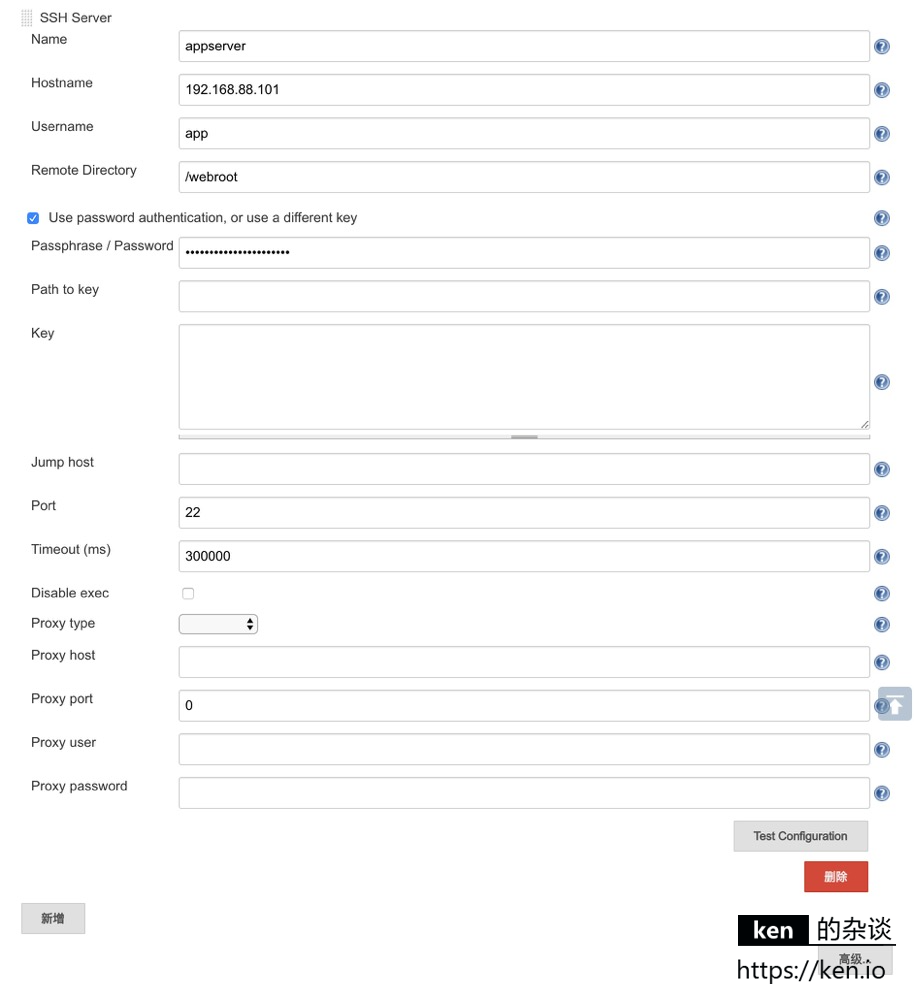Viewport: 914px width, 1000px height.
Task: Focus the empty Path to key field
Action: [524, 297]
